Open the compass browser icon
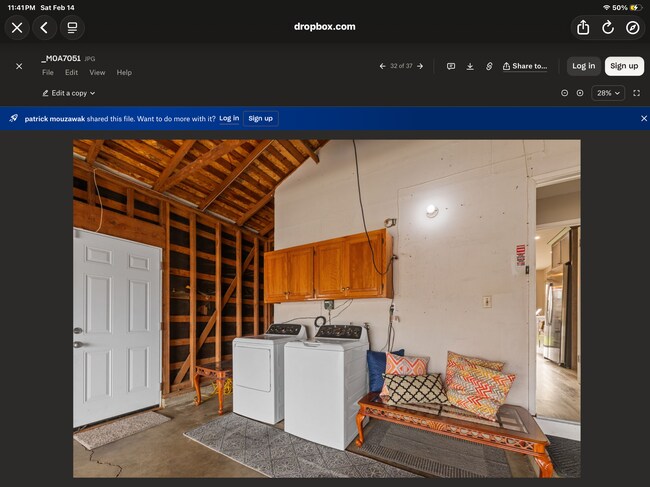This screenshot has width=650, height=487. 633,27
